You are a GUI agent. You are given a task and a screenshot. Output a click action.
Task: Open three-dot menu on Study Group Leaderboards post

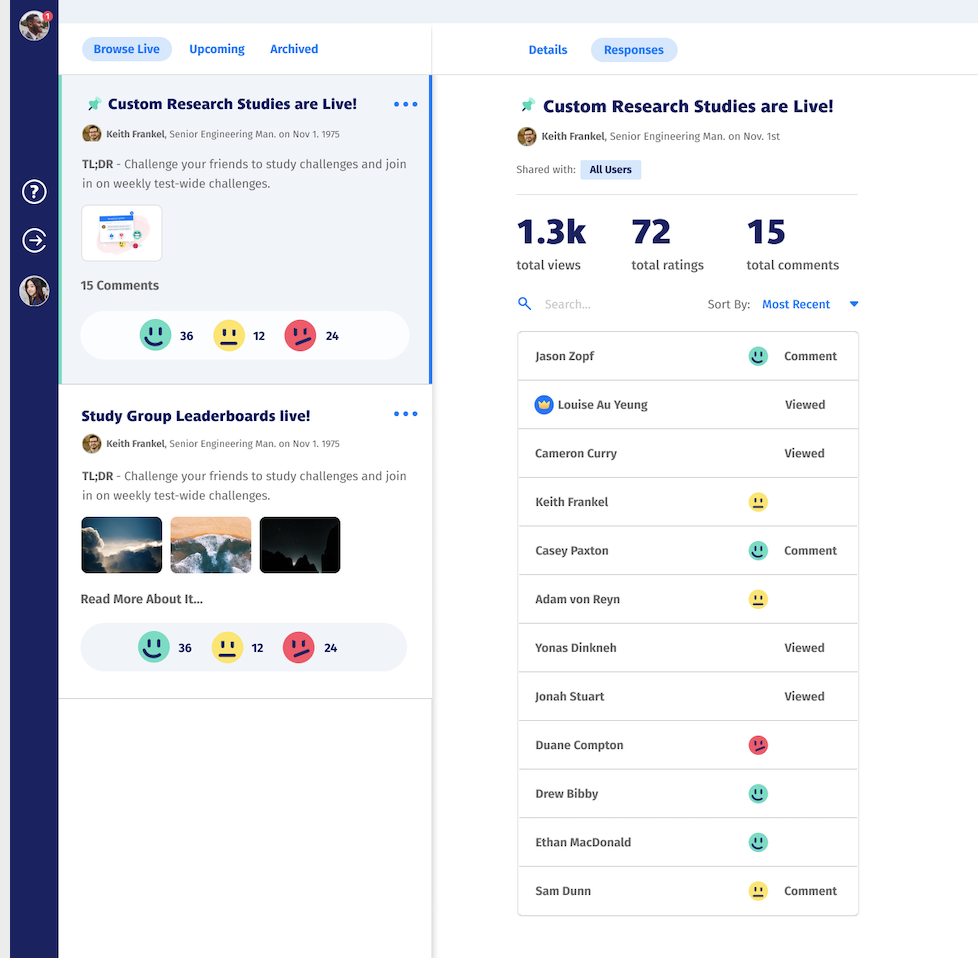(405, 414)
